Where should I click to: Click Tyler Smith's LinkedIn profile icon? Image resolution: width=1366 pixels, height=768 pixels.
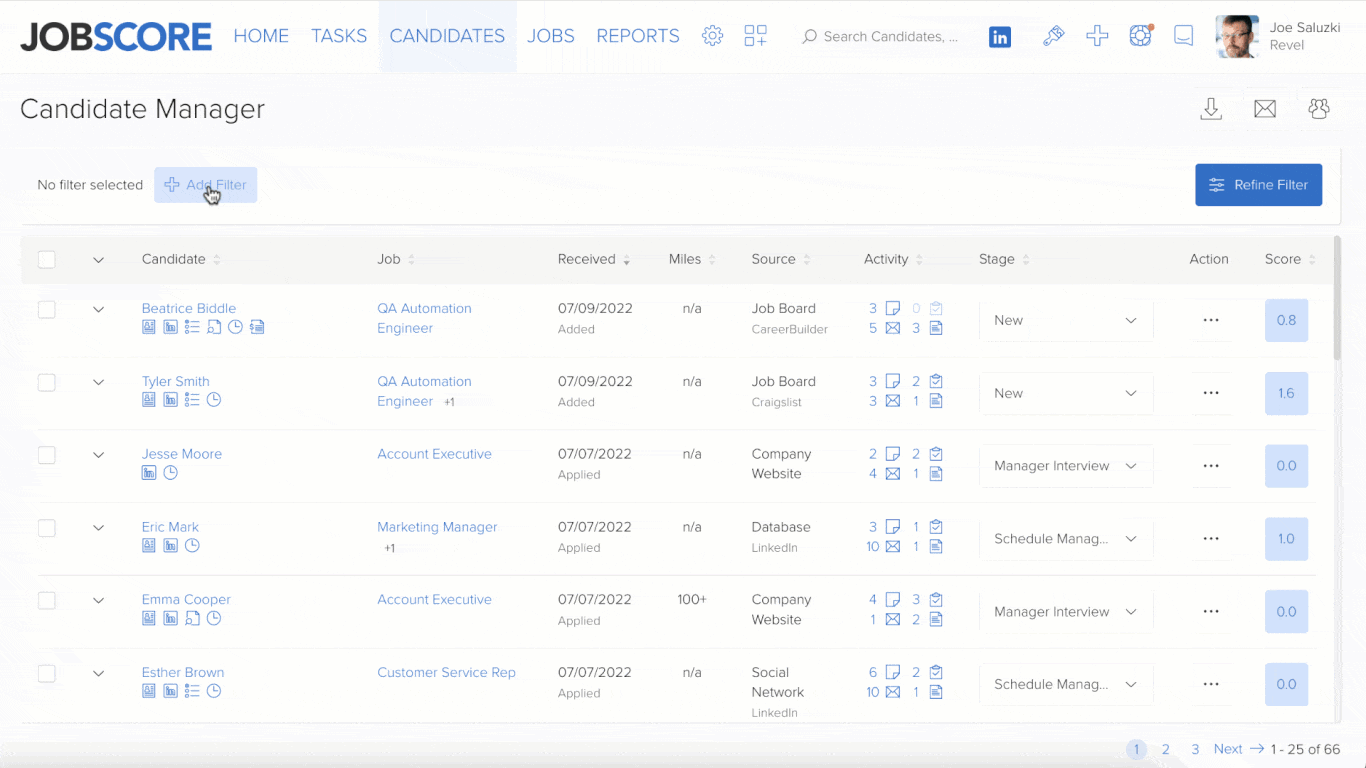[x=171, y=400]
